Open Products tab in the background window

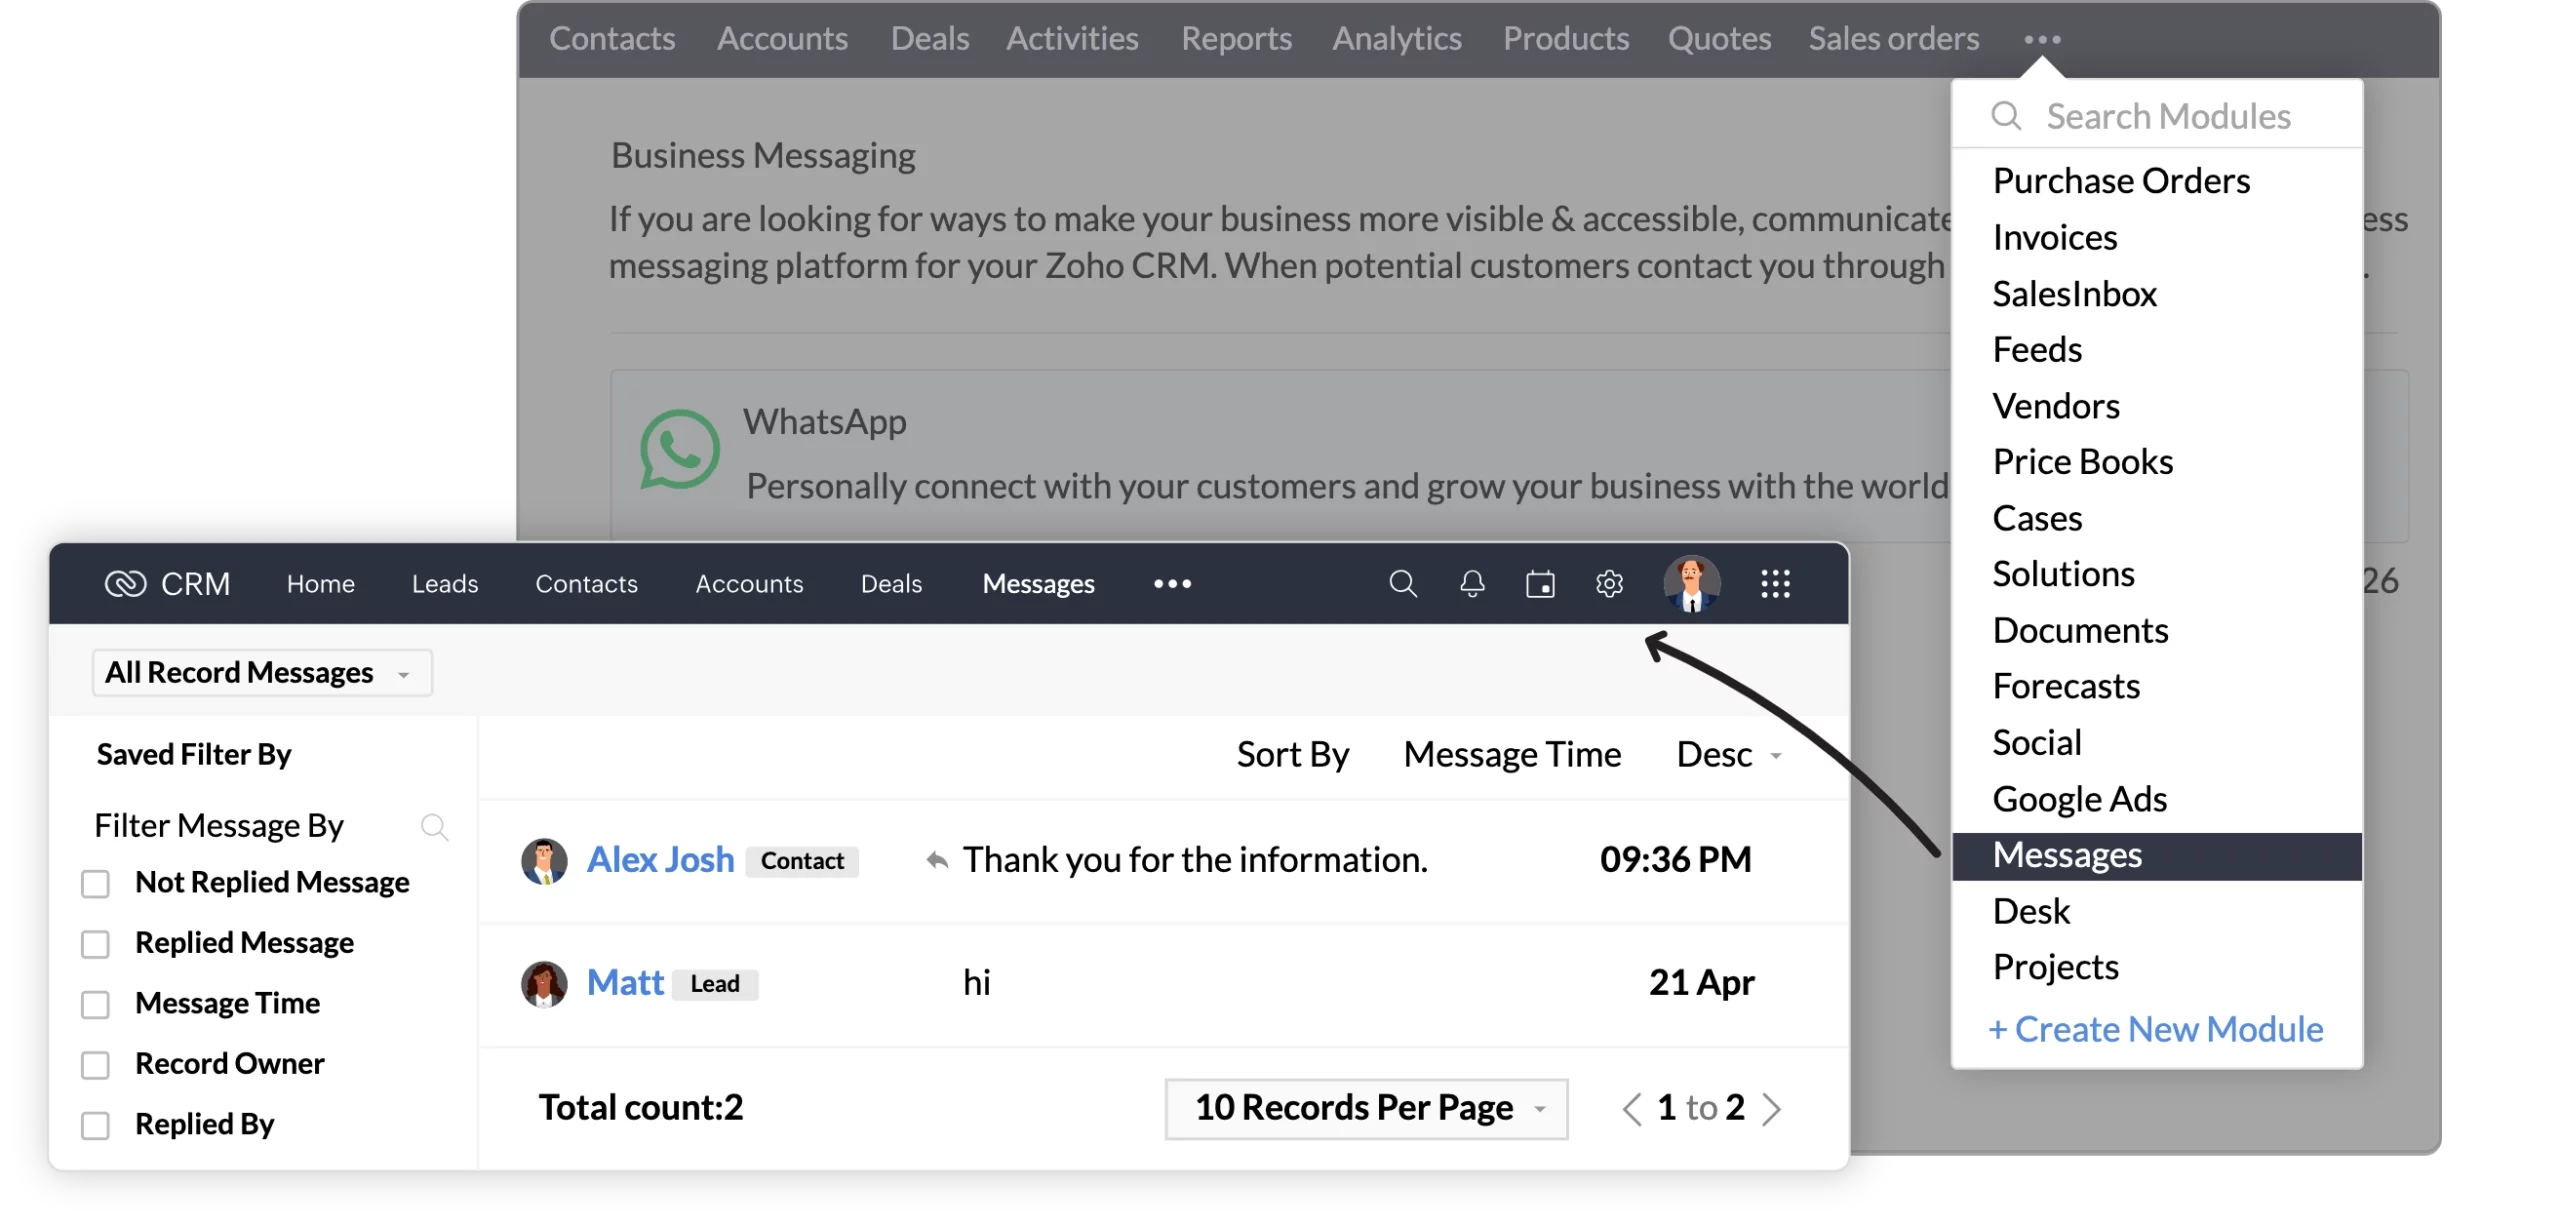point(1566,39)
